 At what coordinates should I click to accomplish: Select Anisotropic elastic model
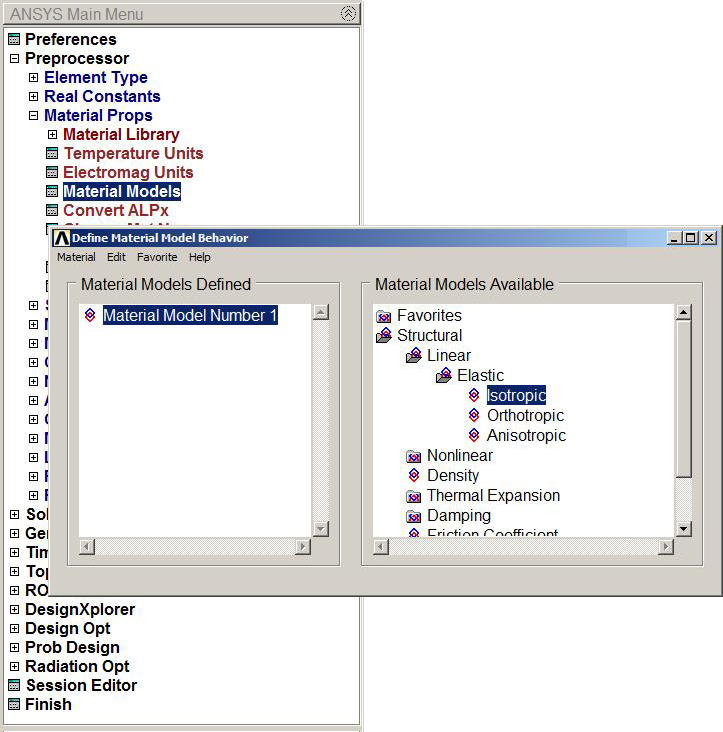[x=526, y=436]
